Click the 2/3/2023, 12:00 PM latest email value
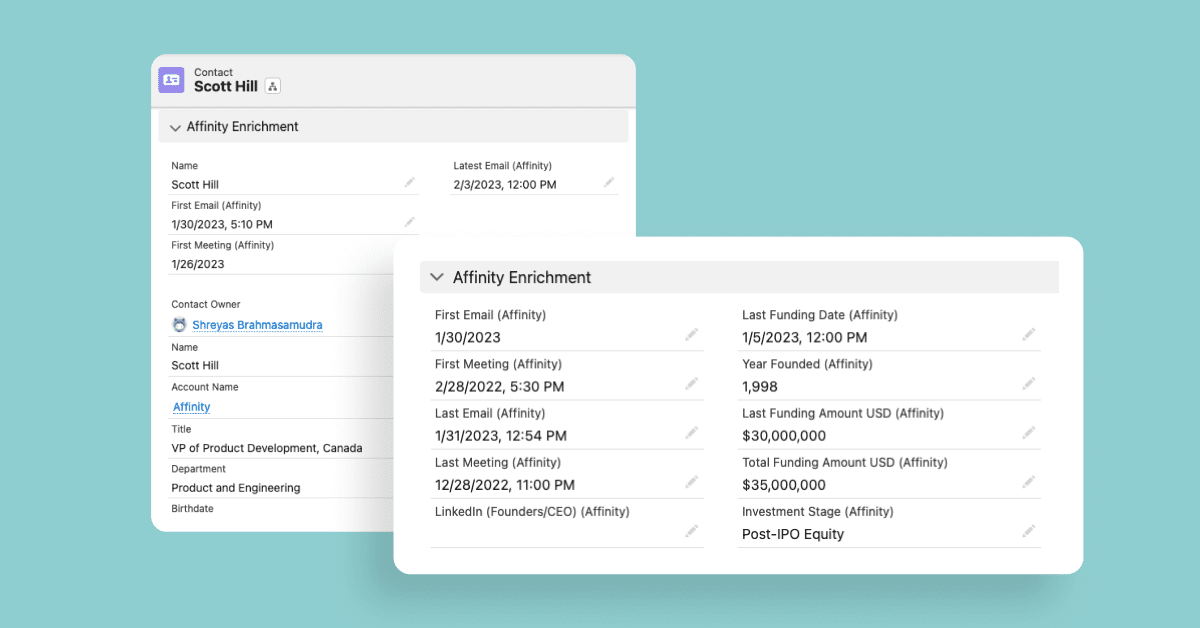The width and height of the screenshot is (1200, 628). [x=505, y=185]
